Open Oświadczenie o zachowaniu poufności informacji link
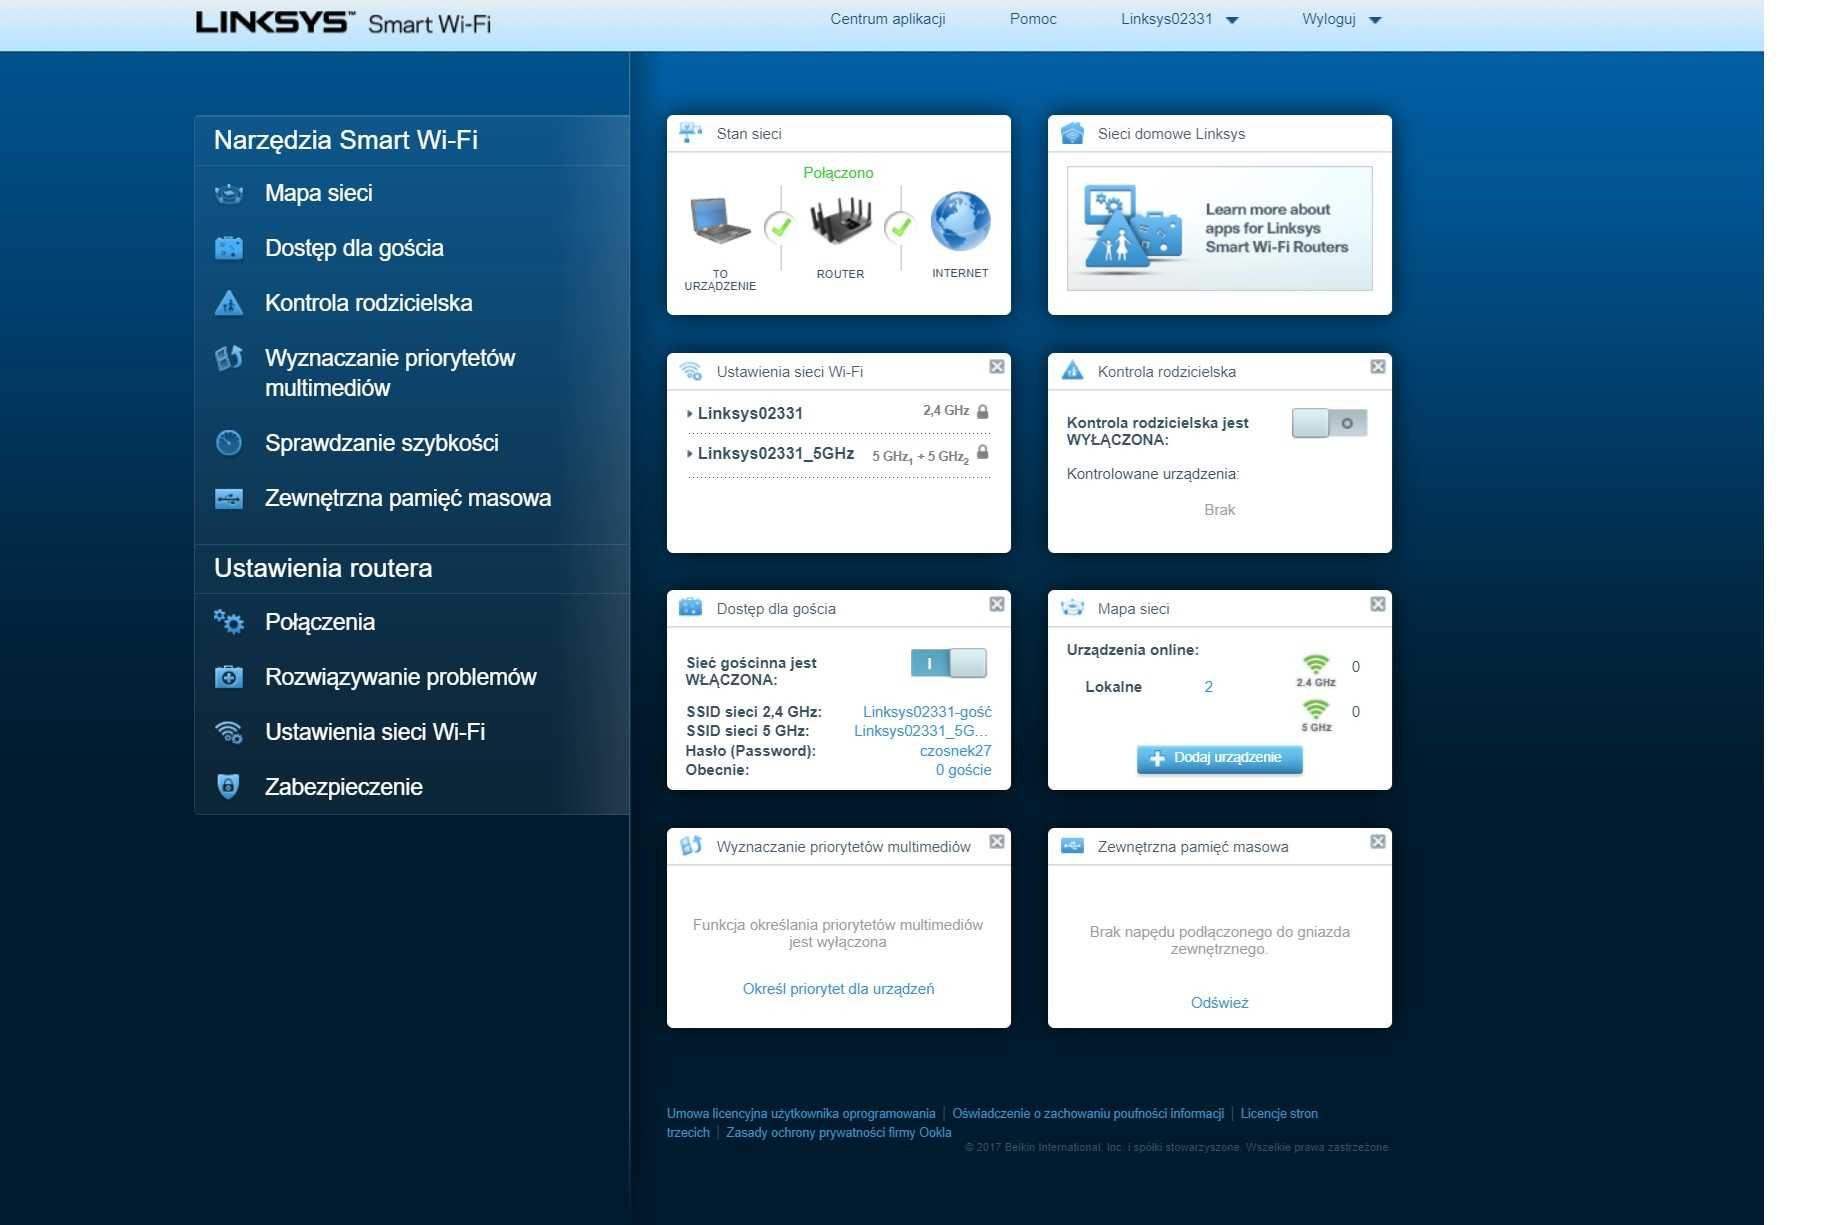This screenshot has height=1225, width=1825. (1088, 1114)
